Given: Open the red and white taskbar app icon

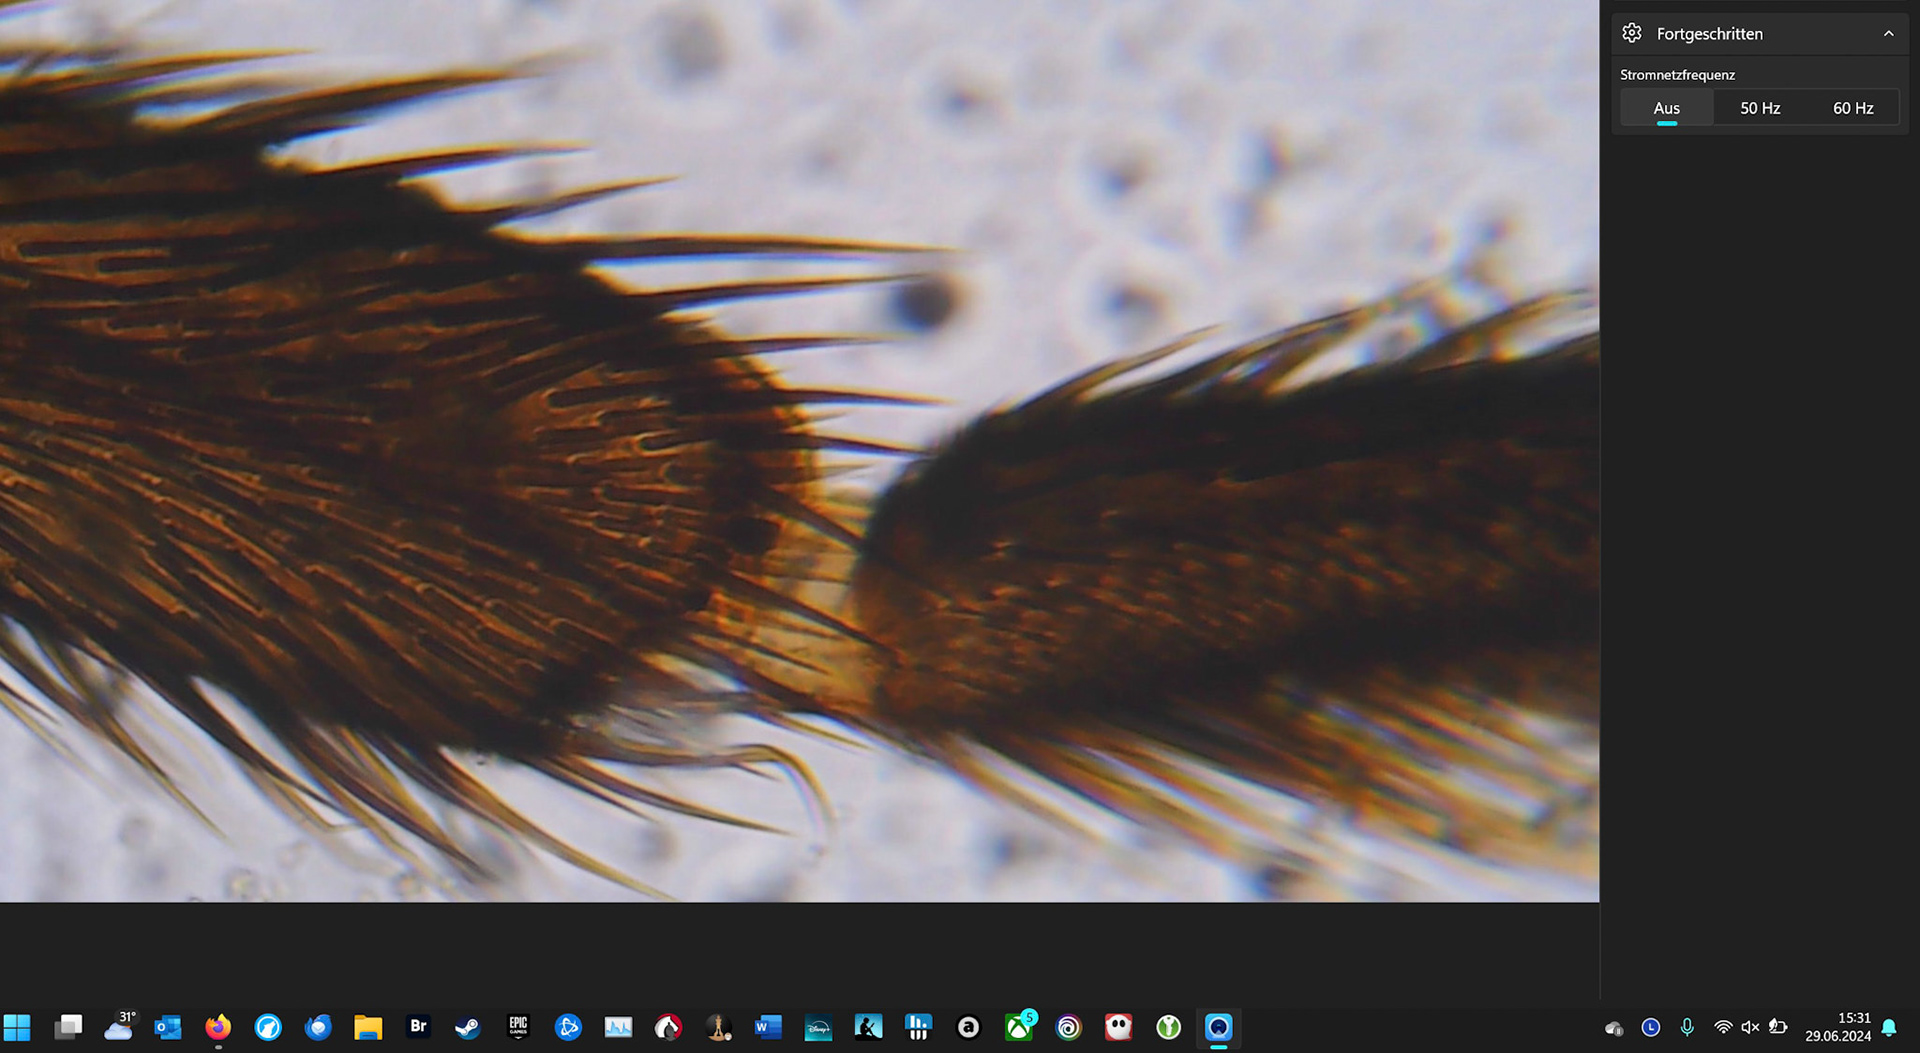Looking at the screenshot, I should (x=668, y=1027).
